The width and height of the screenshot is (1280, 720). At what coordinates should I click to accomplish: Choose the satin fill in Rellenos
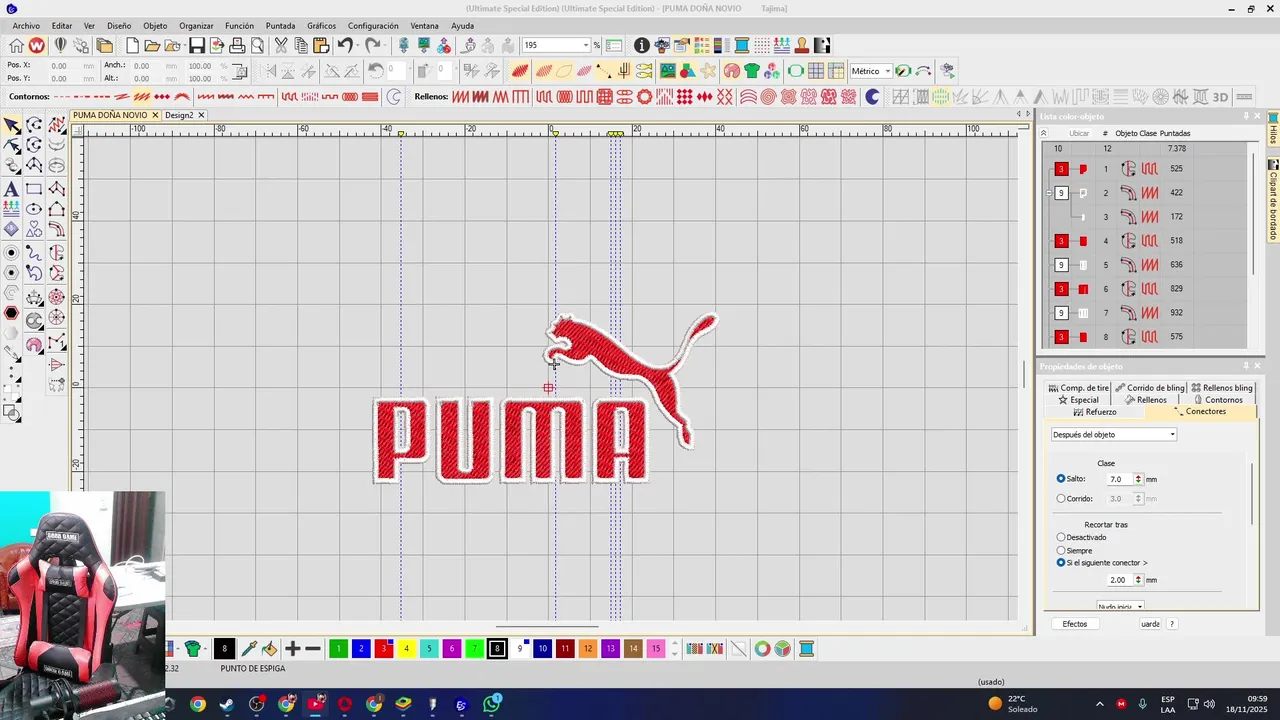pos(461,97)
